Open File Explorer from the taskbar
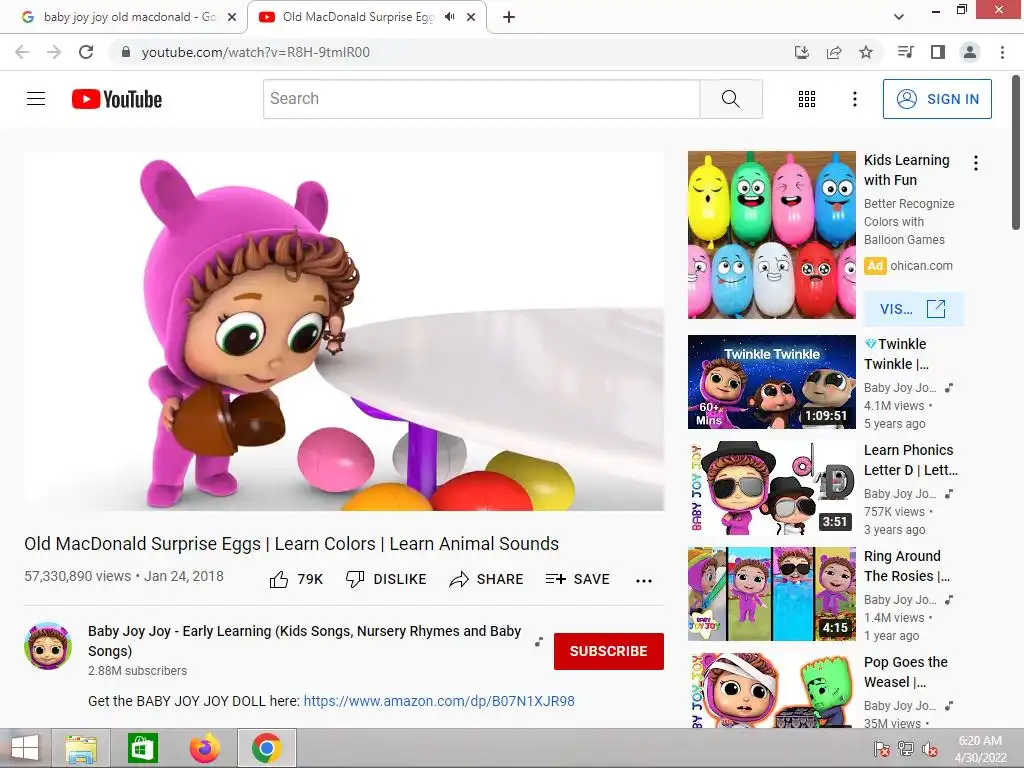This screenshot has width=1024, height=768. 81,748
